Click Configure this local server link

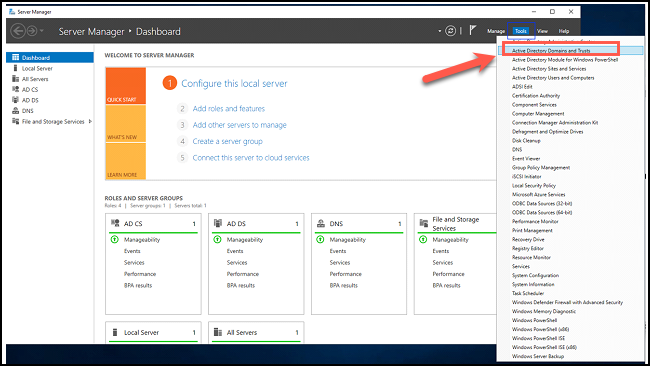pos(234,83)
